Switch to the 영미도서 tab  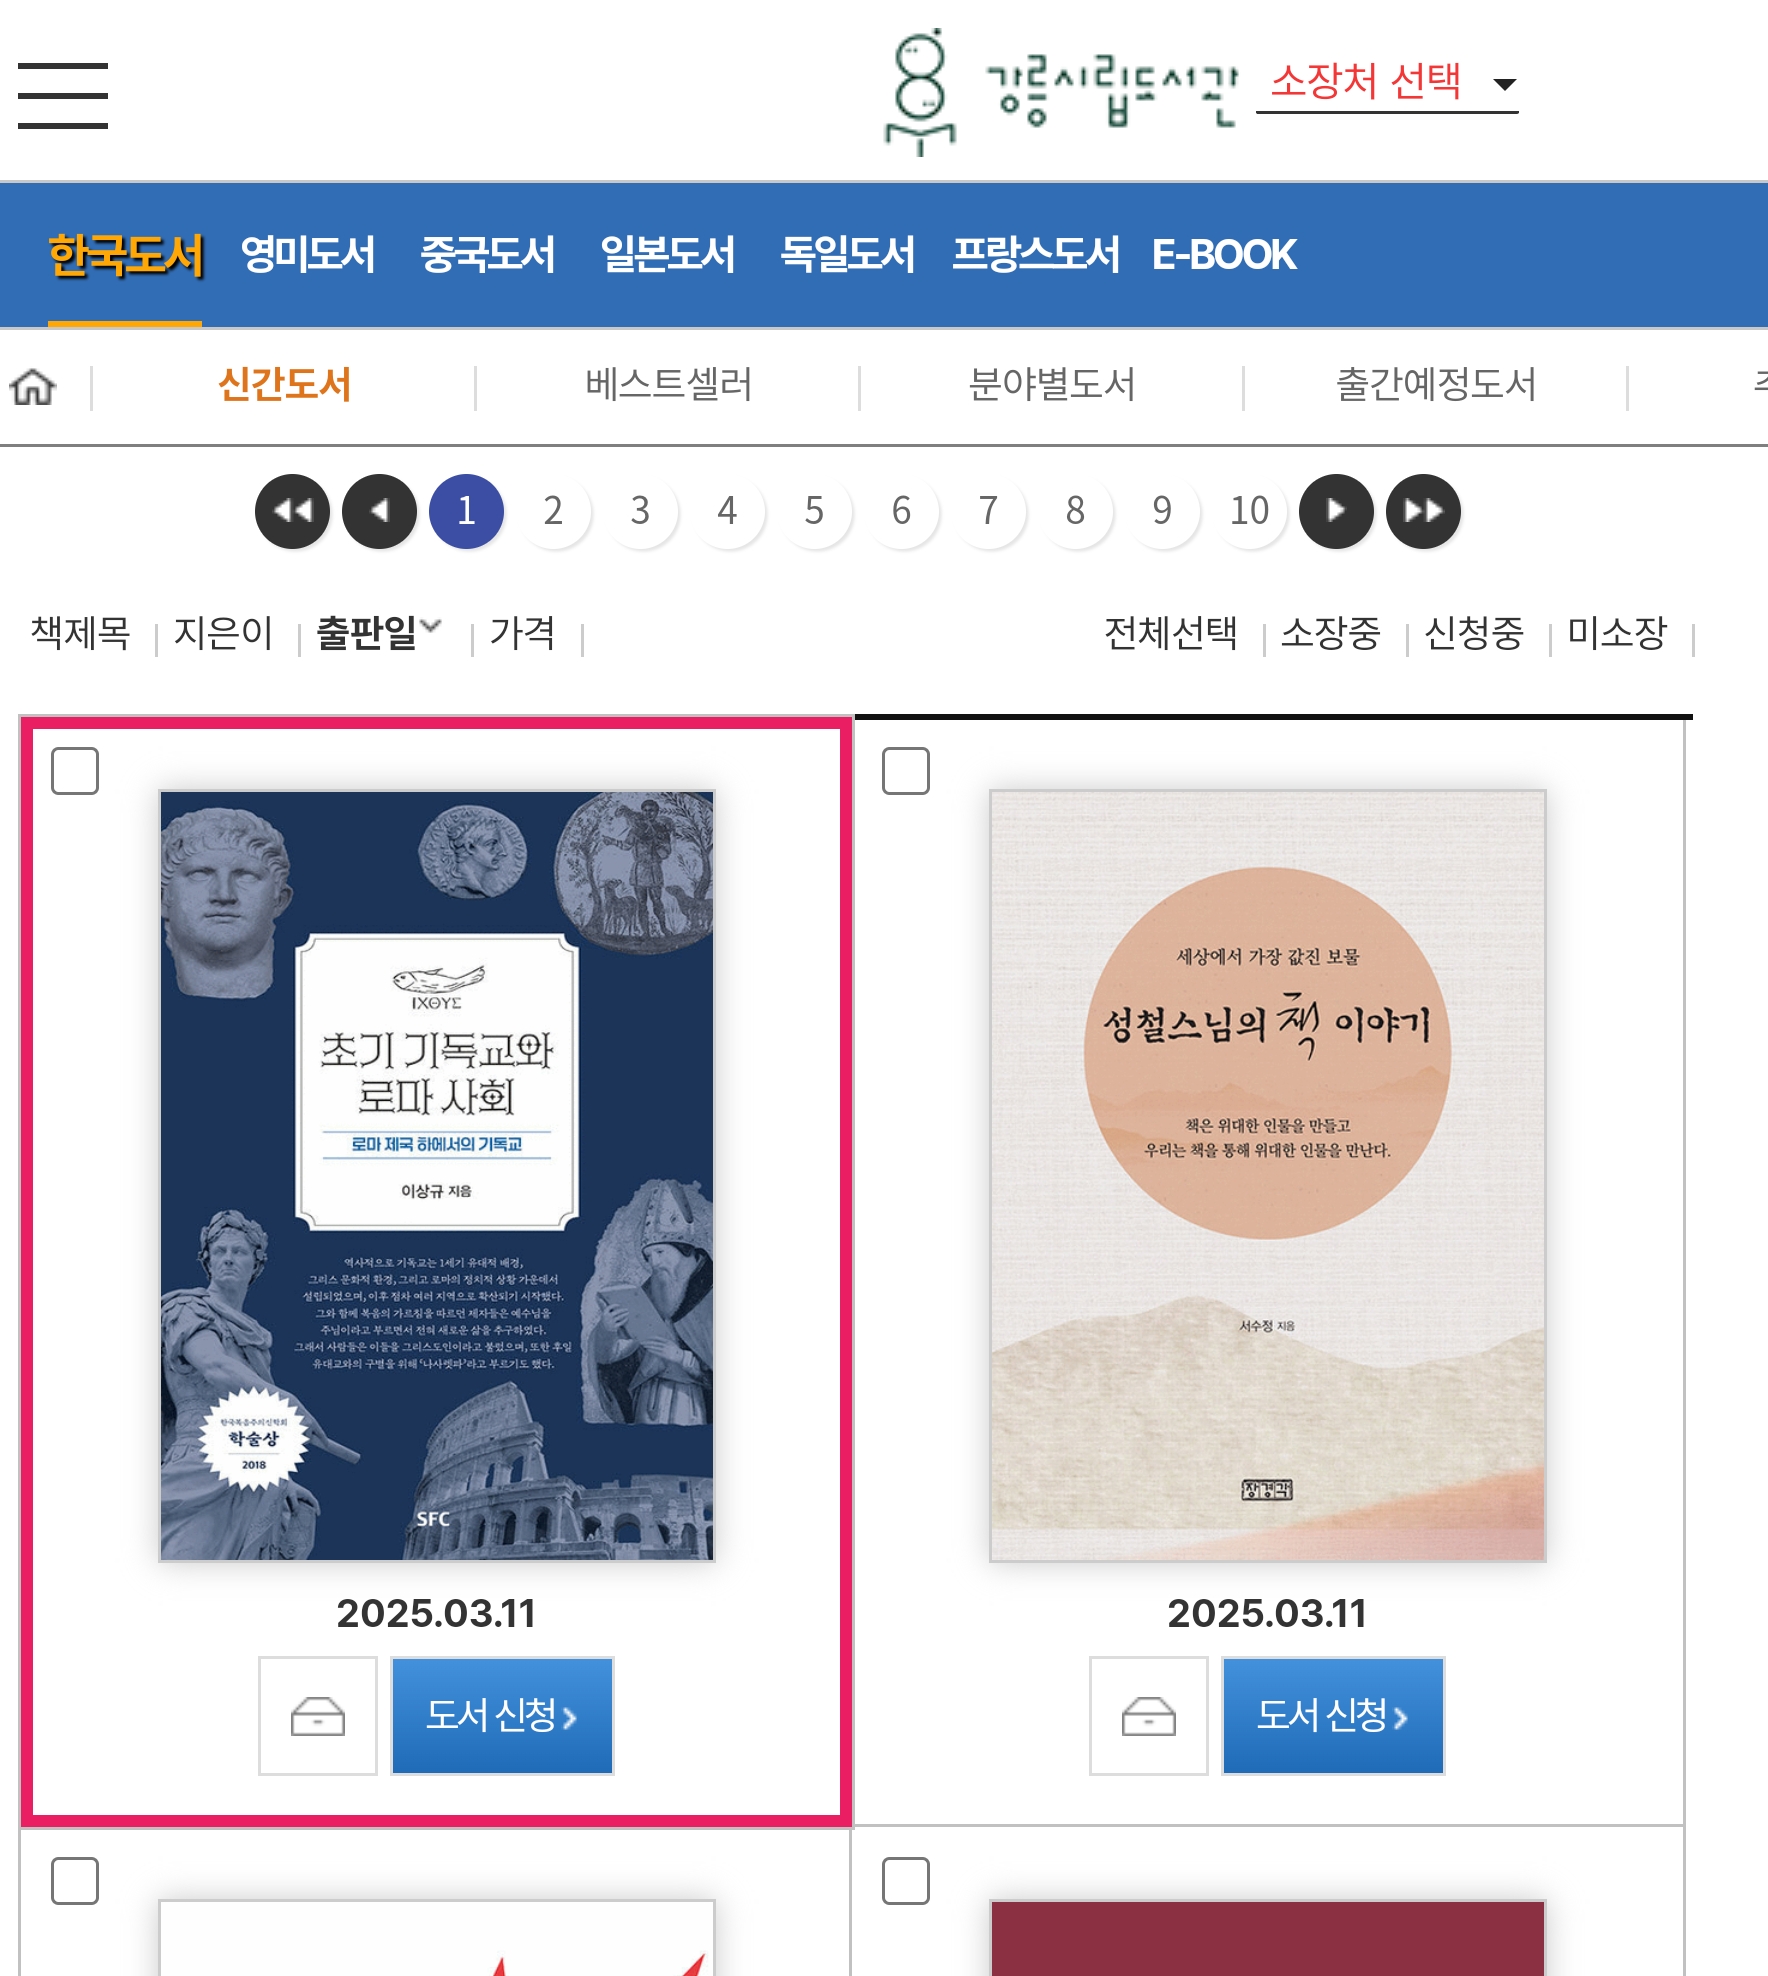click(x=308, y=254)
